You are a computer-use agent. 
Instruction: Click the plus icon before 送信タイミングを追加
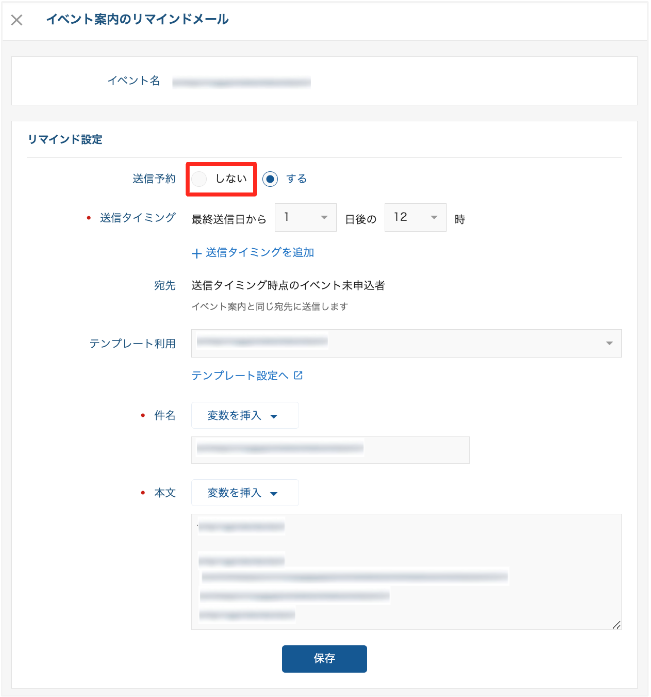[196, 253]
